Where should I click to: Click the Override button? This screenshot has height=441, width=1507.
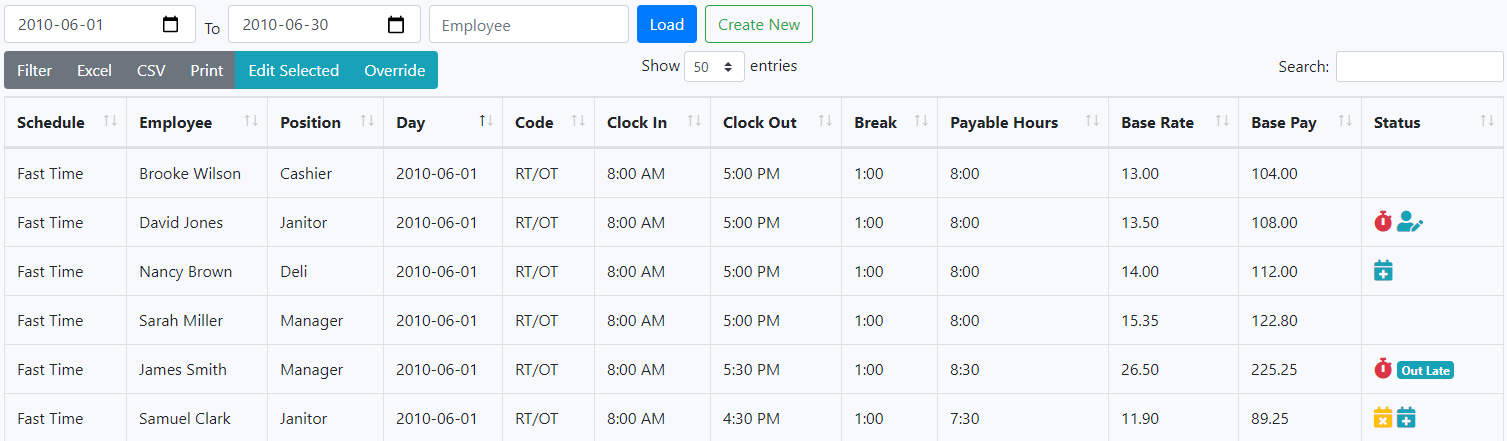[395, 70]
